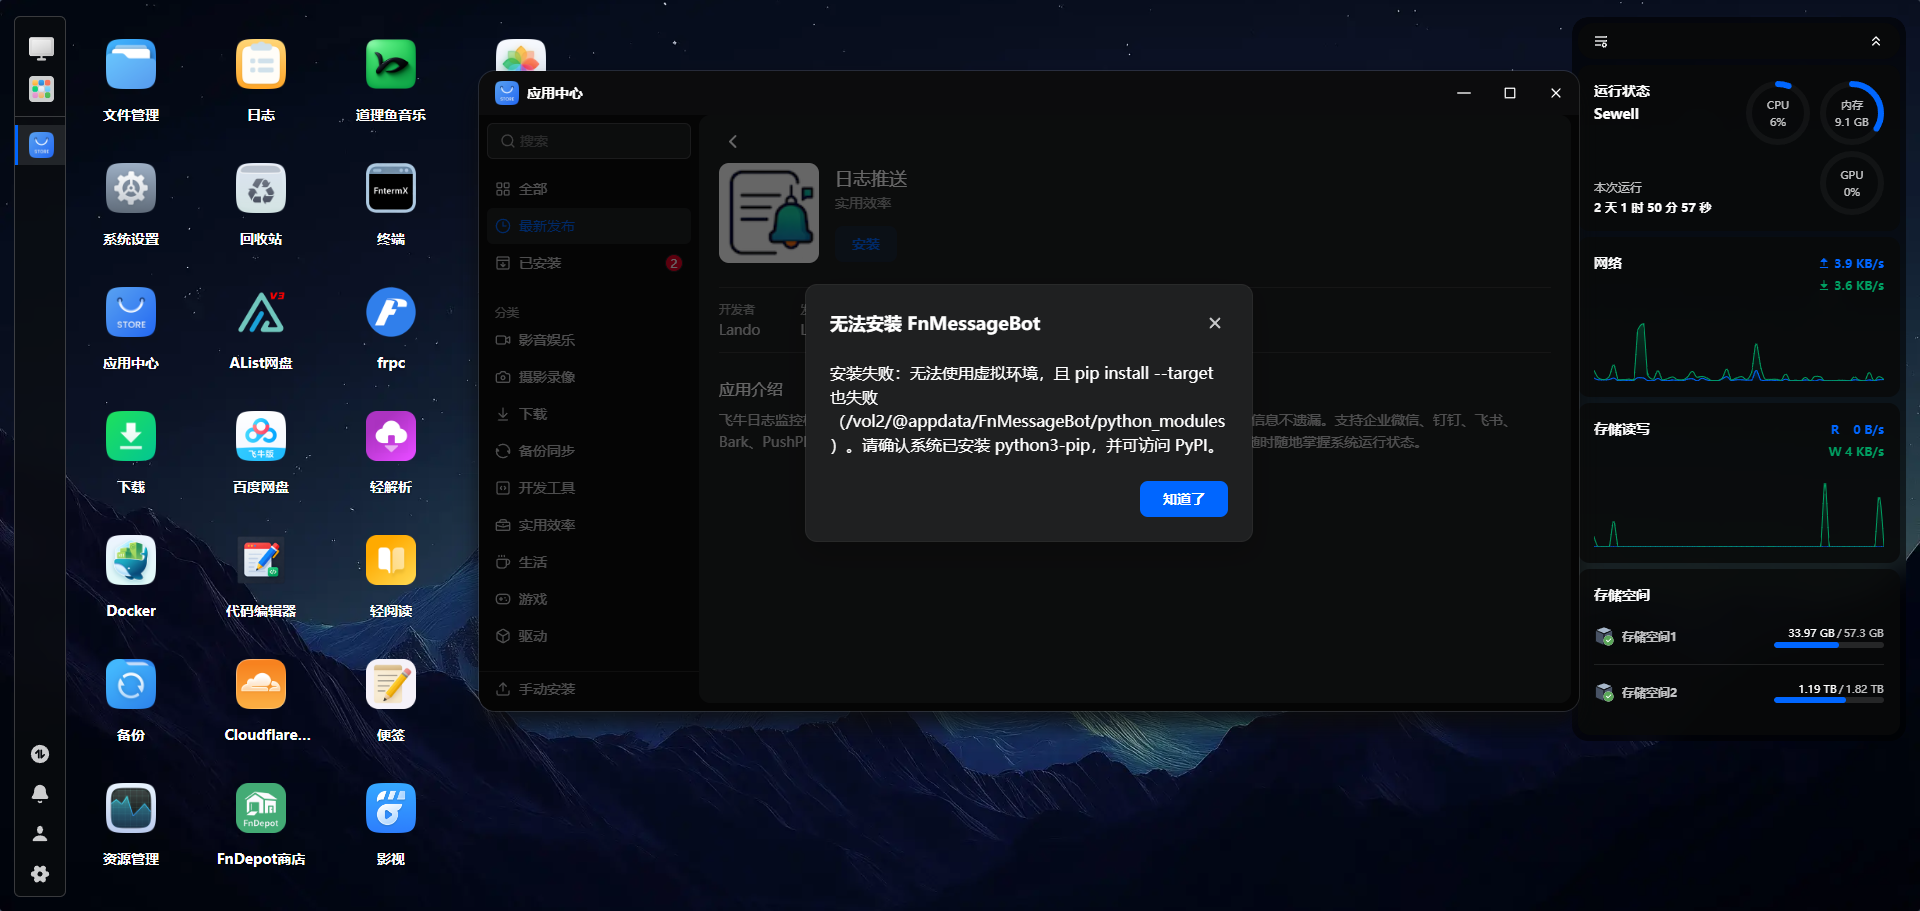Choose the 备份同步 category
The image size is (1920, 911).
tap(589, 451)
